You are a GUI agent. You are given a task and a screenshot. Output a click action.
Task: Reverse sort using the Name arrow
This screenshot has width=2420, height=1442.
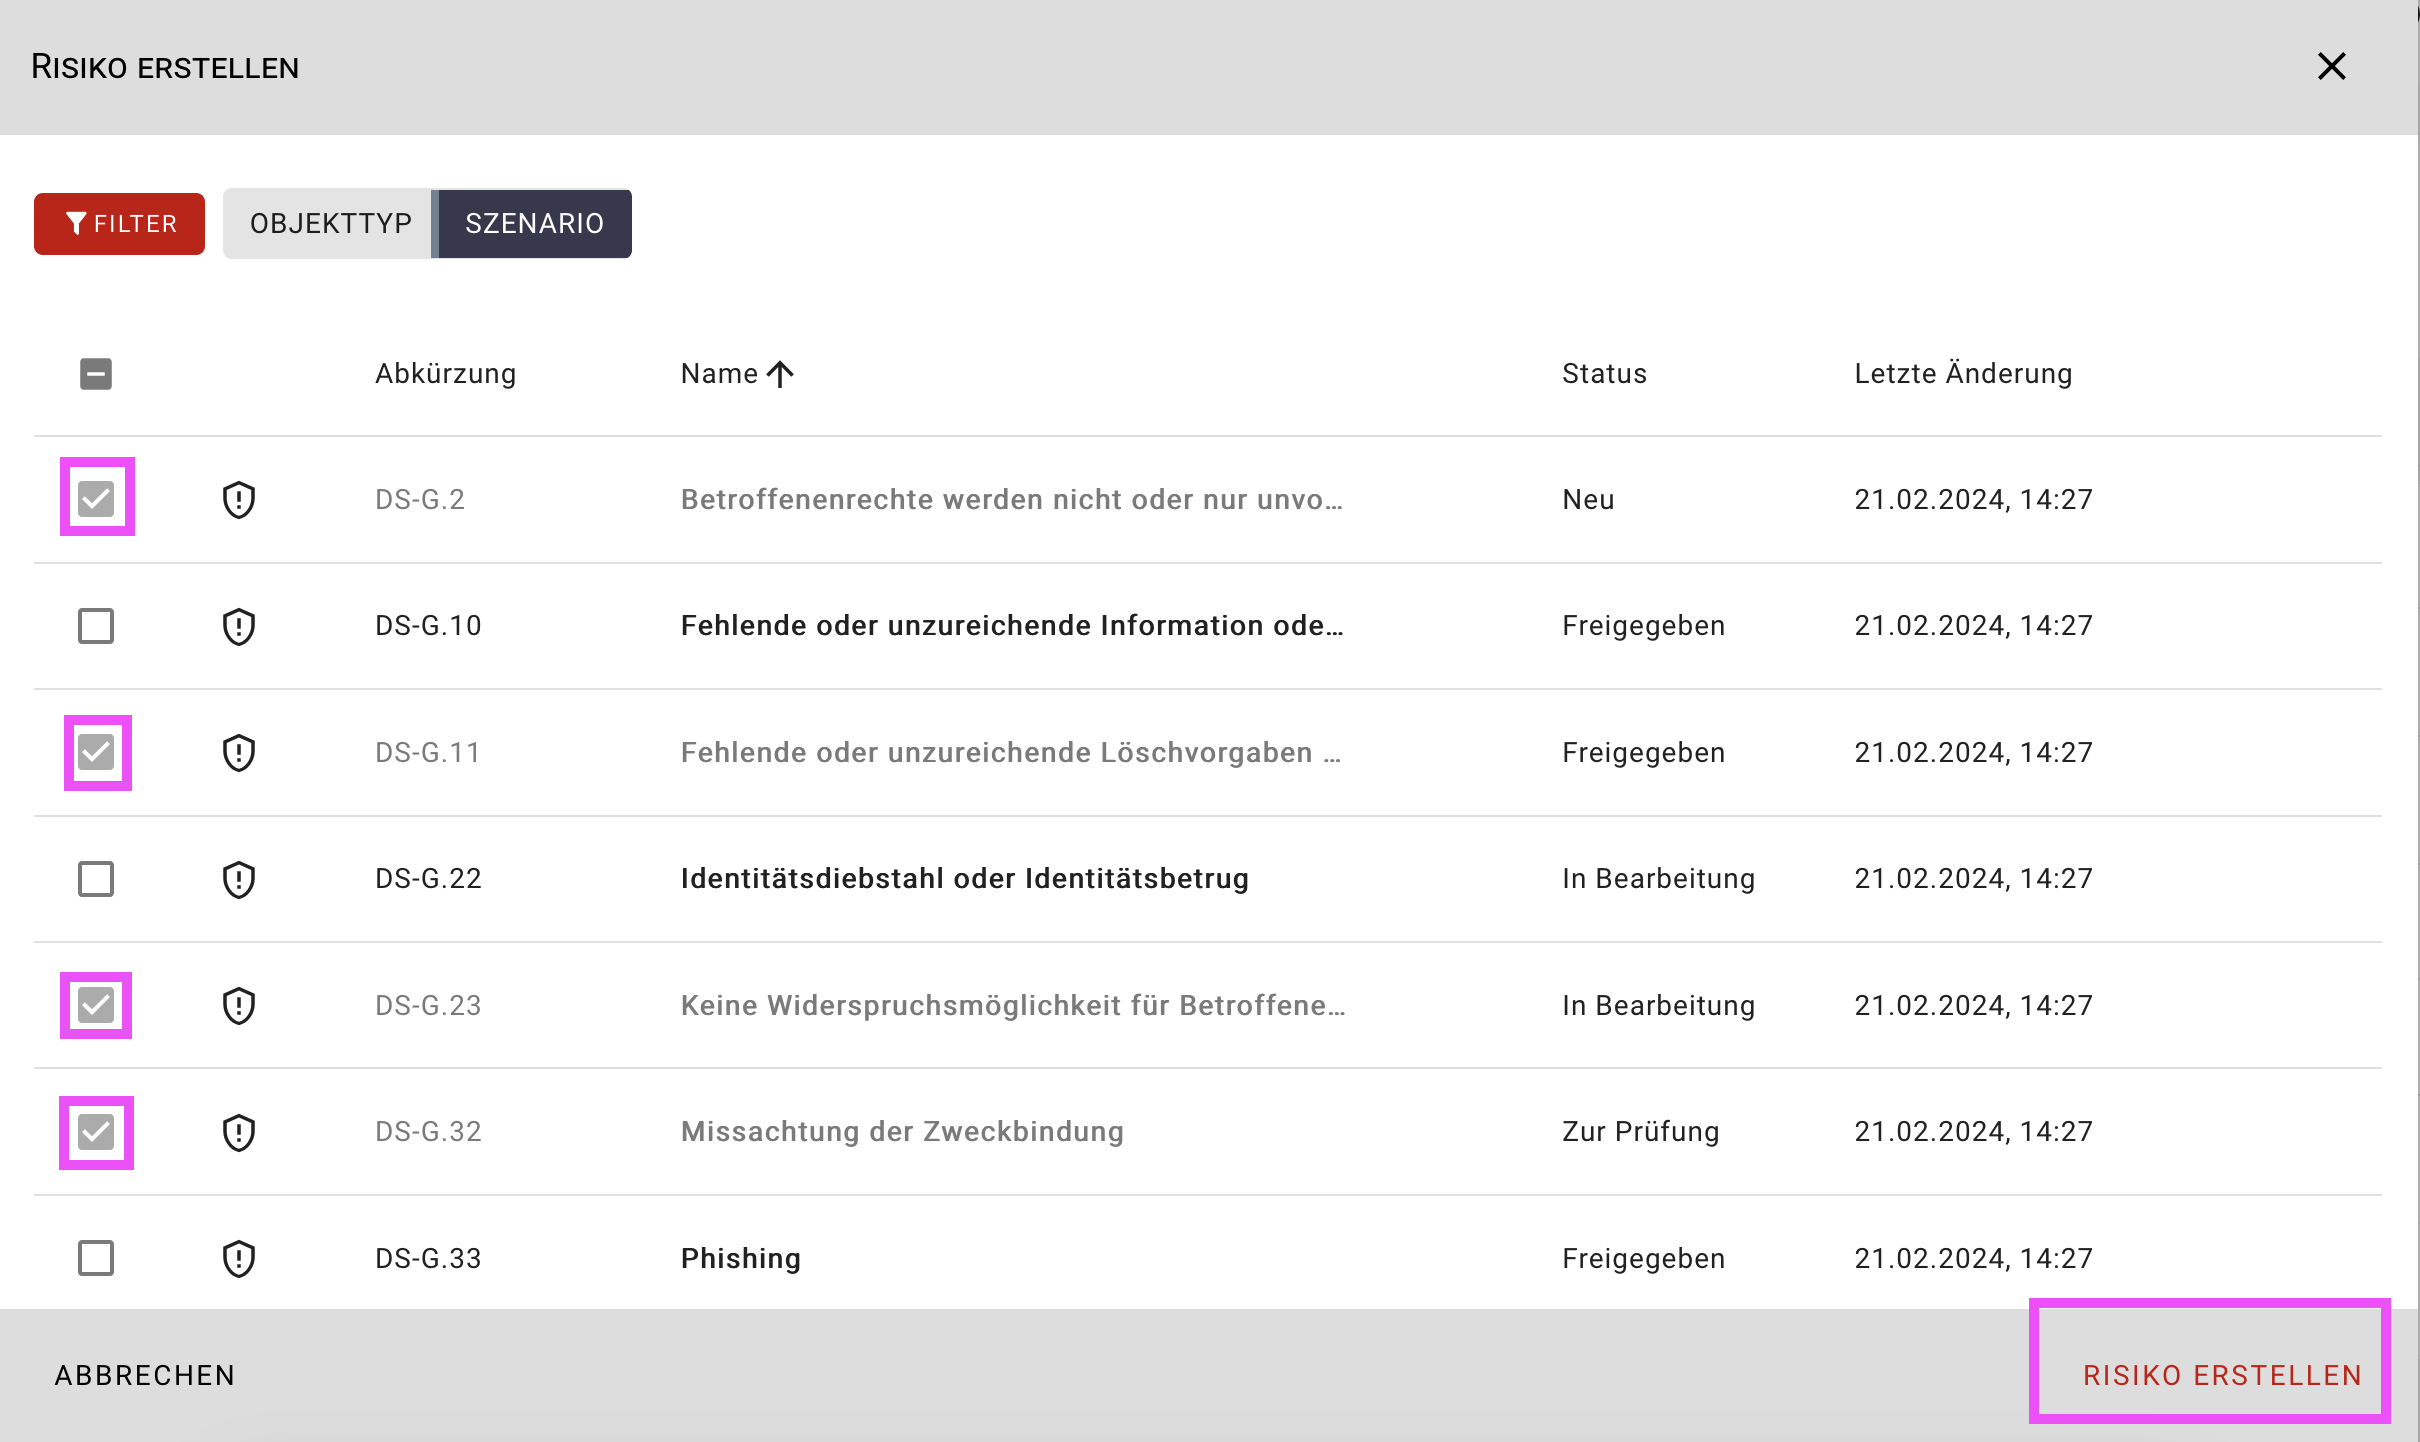point(780,374)
